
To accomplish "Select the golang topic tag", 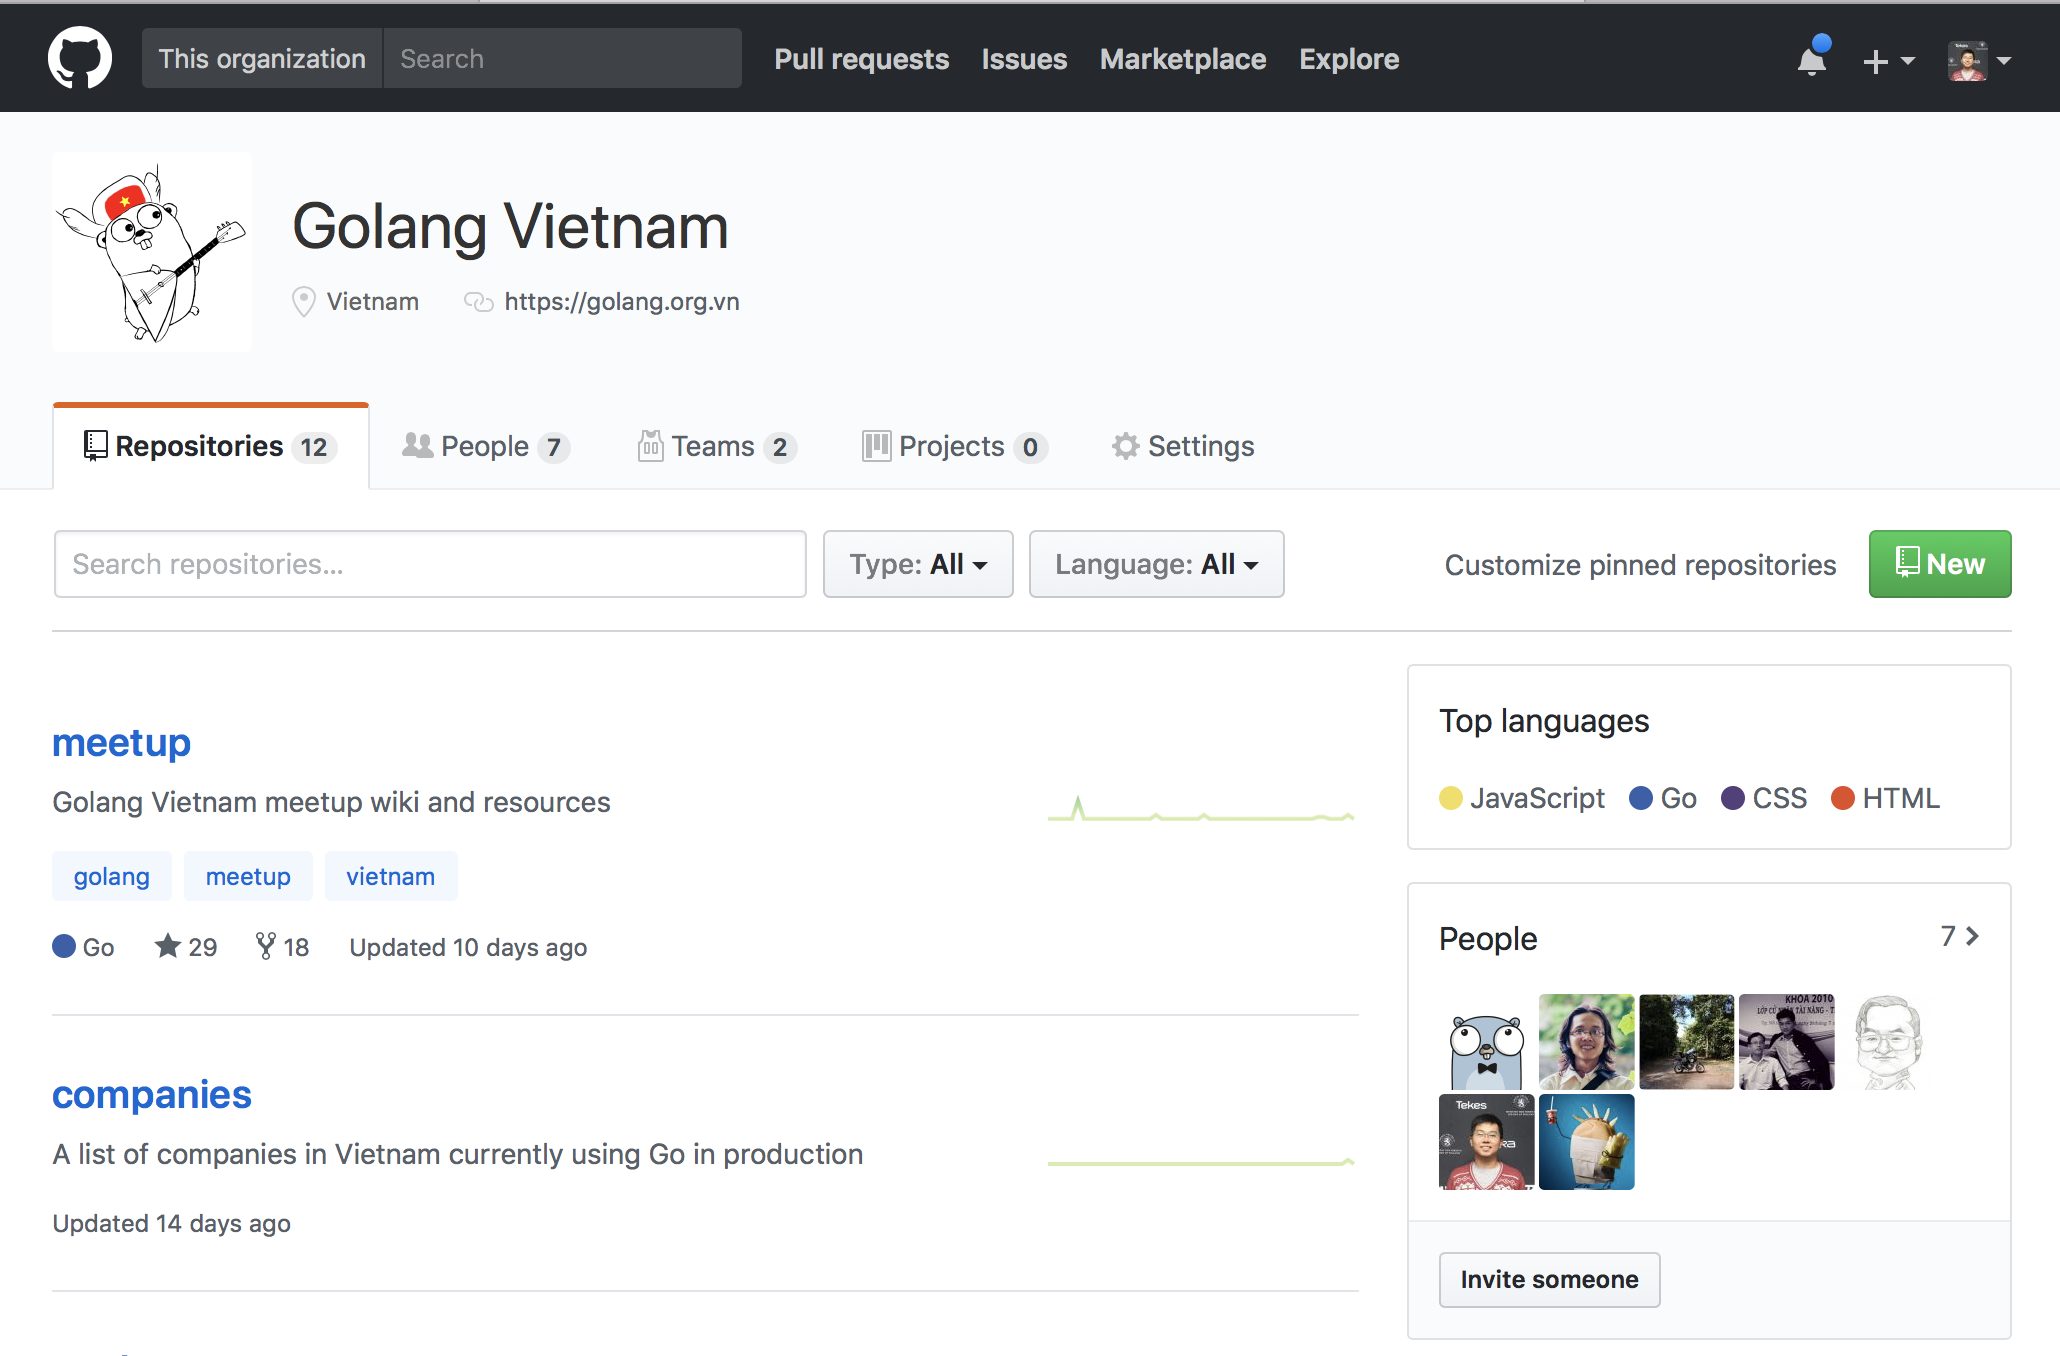I will pos(112,876).
